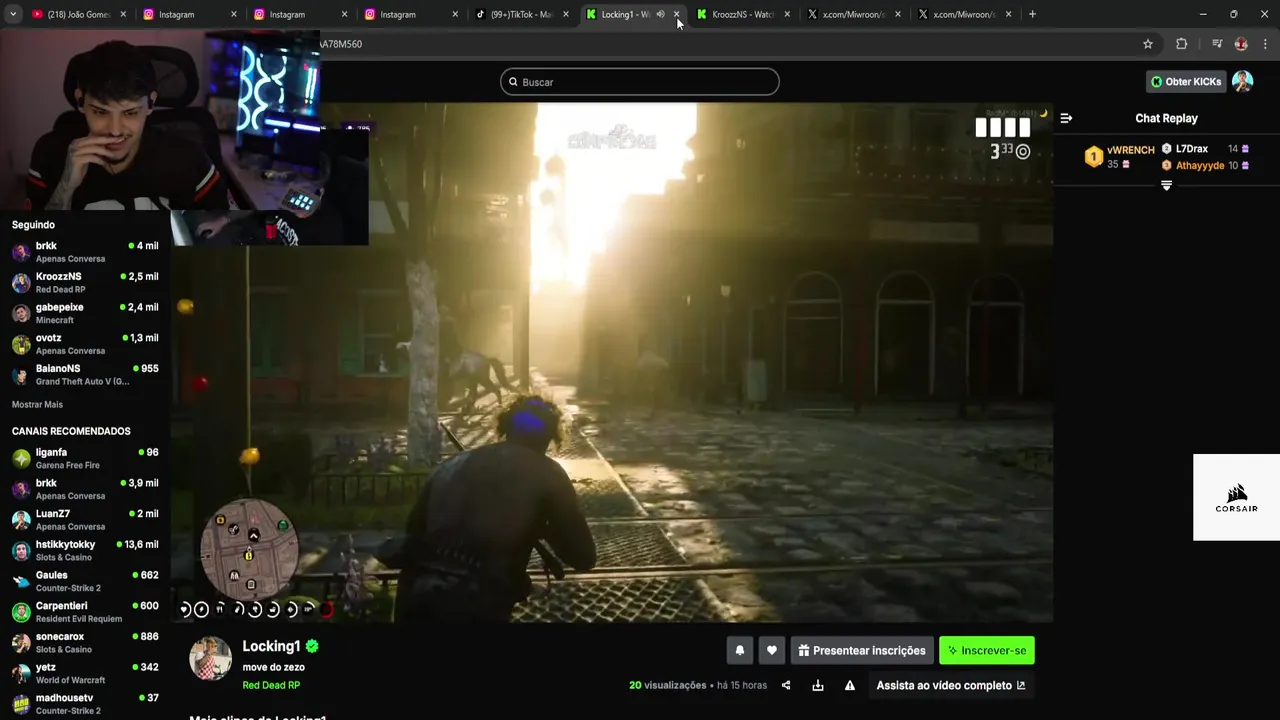1280x720 pixels.
Task: Close the Locking1 browser tab
Action: 677,14
